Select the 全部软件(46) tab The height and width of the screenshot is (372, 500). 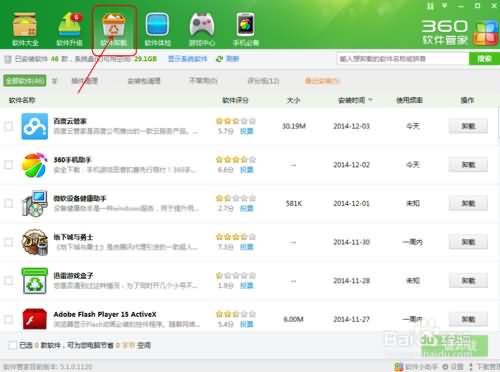click(25, 81)
